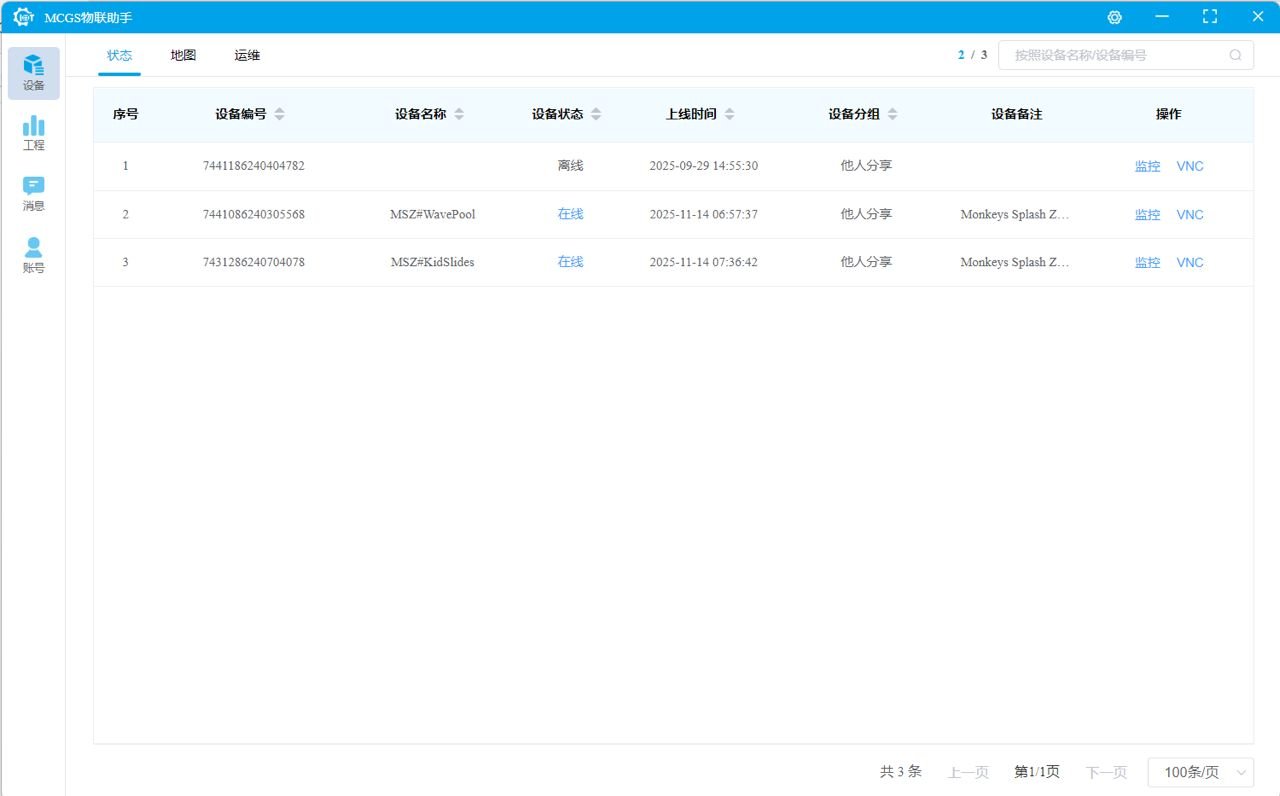Expand the 100条/页 page size dropdown
The width and height of the screenshot is (1280, 796).
pos(1200,772)
